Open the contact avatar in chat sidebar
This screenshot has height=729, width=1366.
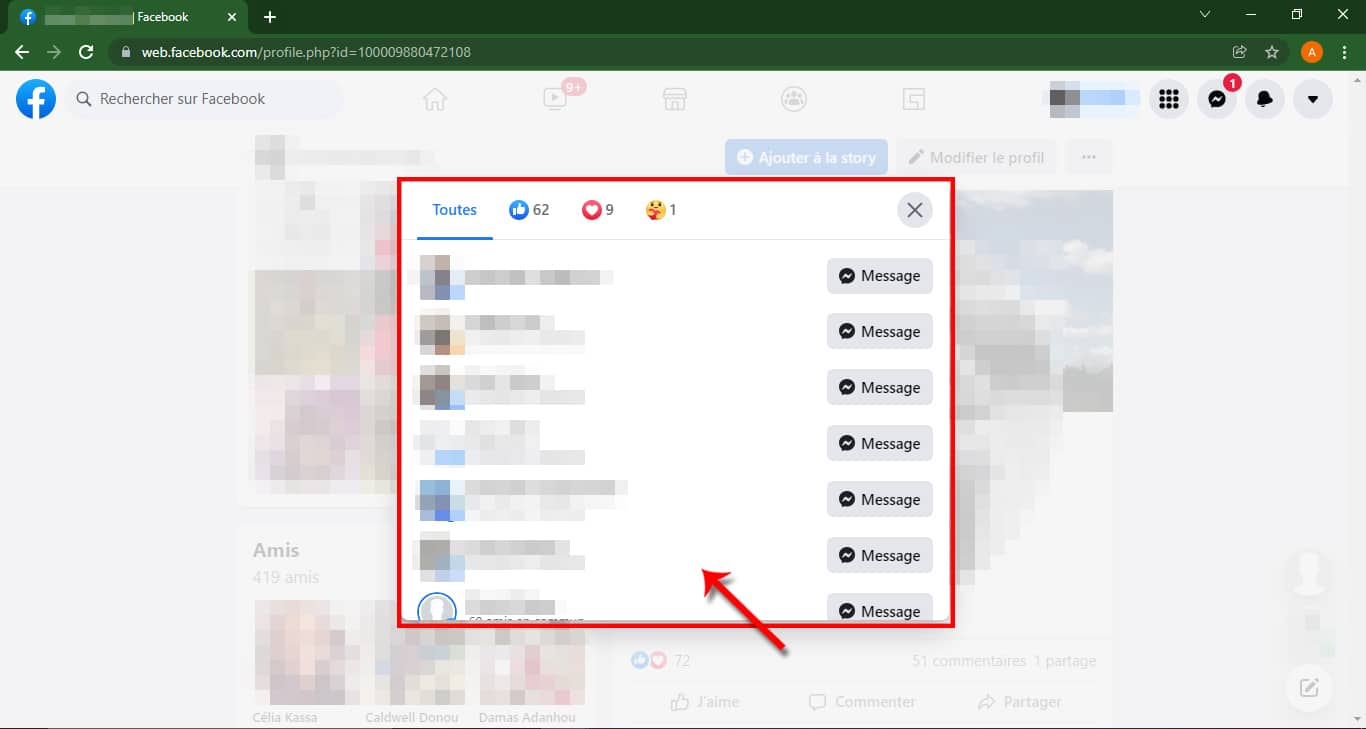(1309, 573)
